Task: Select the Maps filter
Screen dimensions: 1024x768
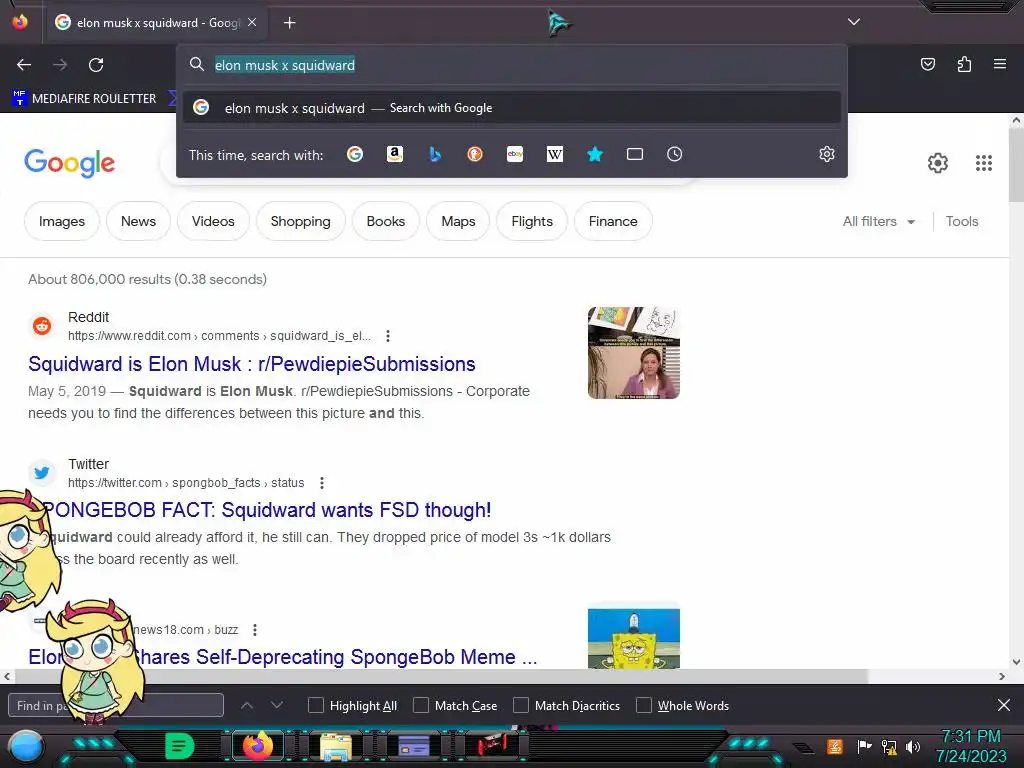Action: [x=458, y=221]
